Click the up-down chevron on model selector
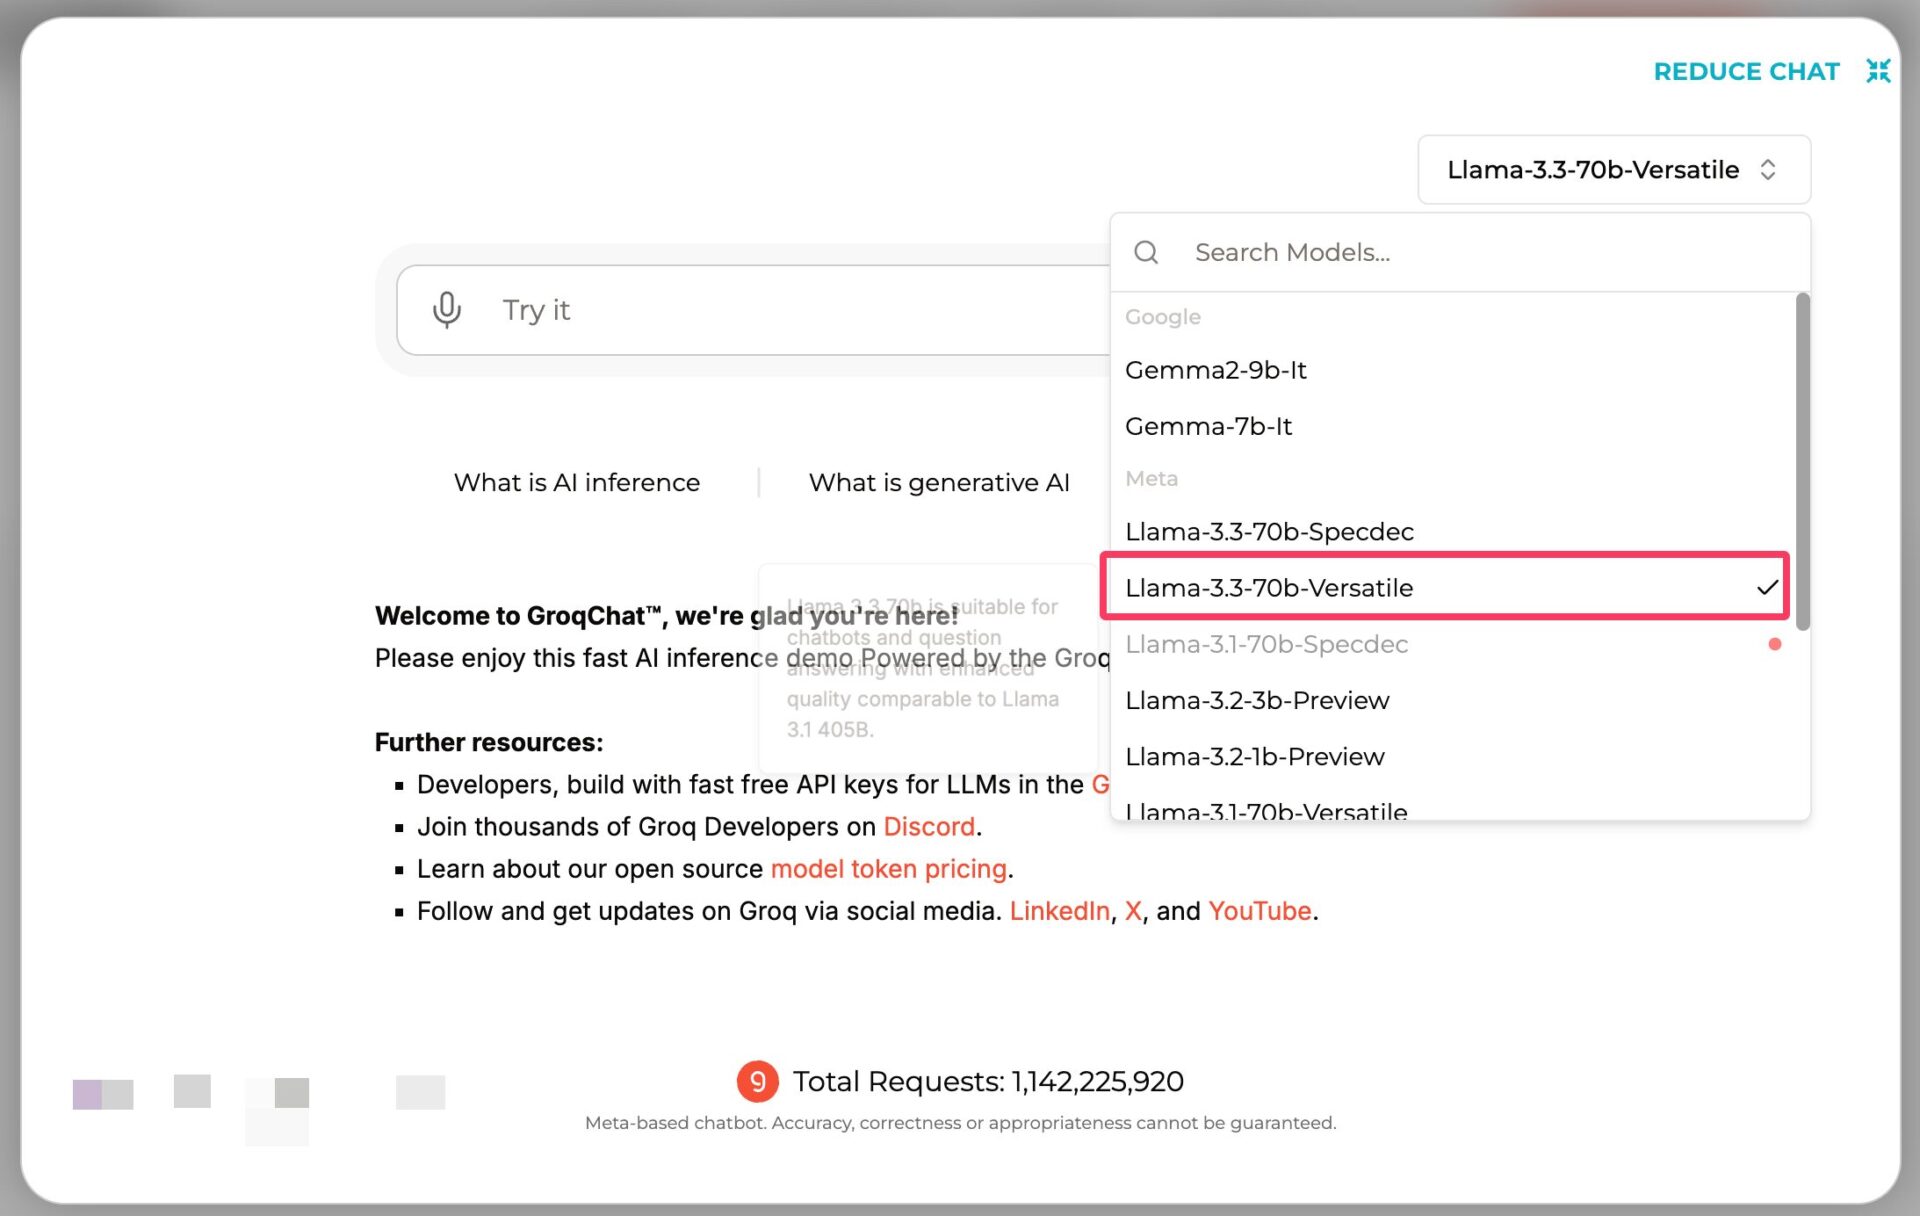Screen dimensions: 1920x1216 point(1768,170)
